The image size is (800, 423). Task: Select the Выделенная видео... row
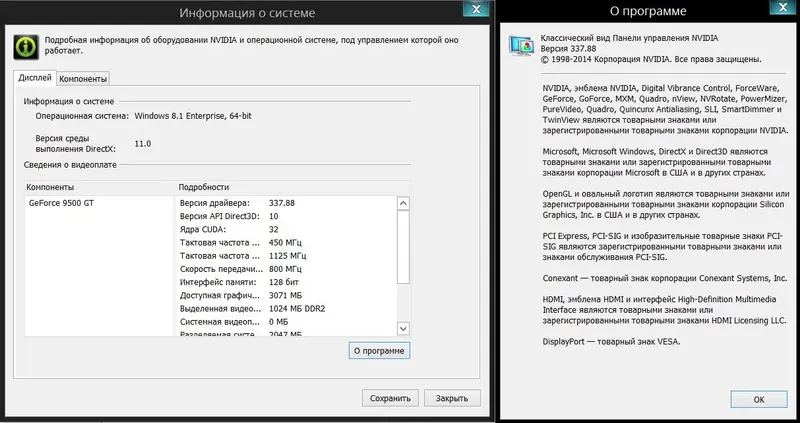click(288, 309)
